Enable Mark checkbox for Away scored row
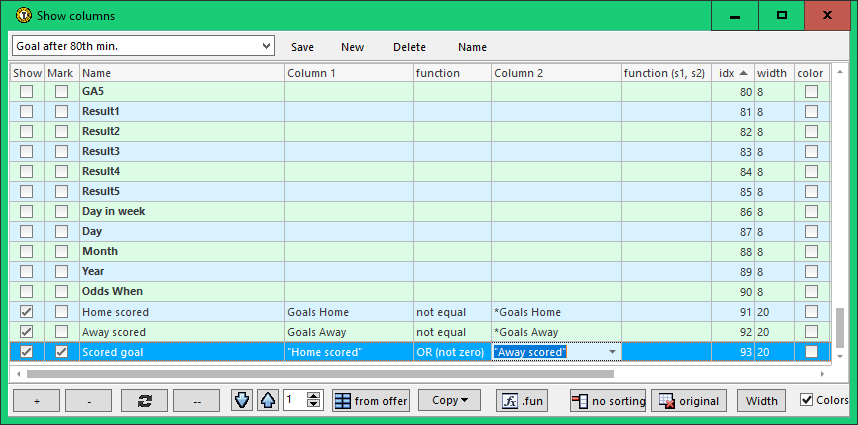Screen dimensions: 858x425 tap(62, 332)
